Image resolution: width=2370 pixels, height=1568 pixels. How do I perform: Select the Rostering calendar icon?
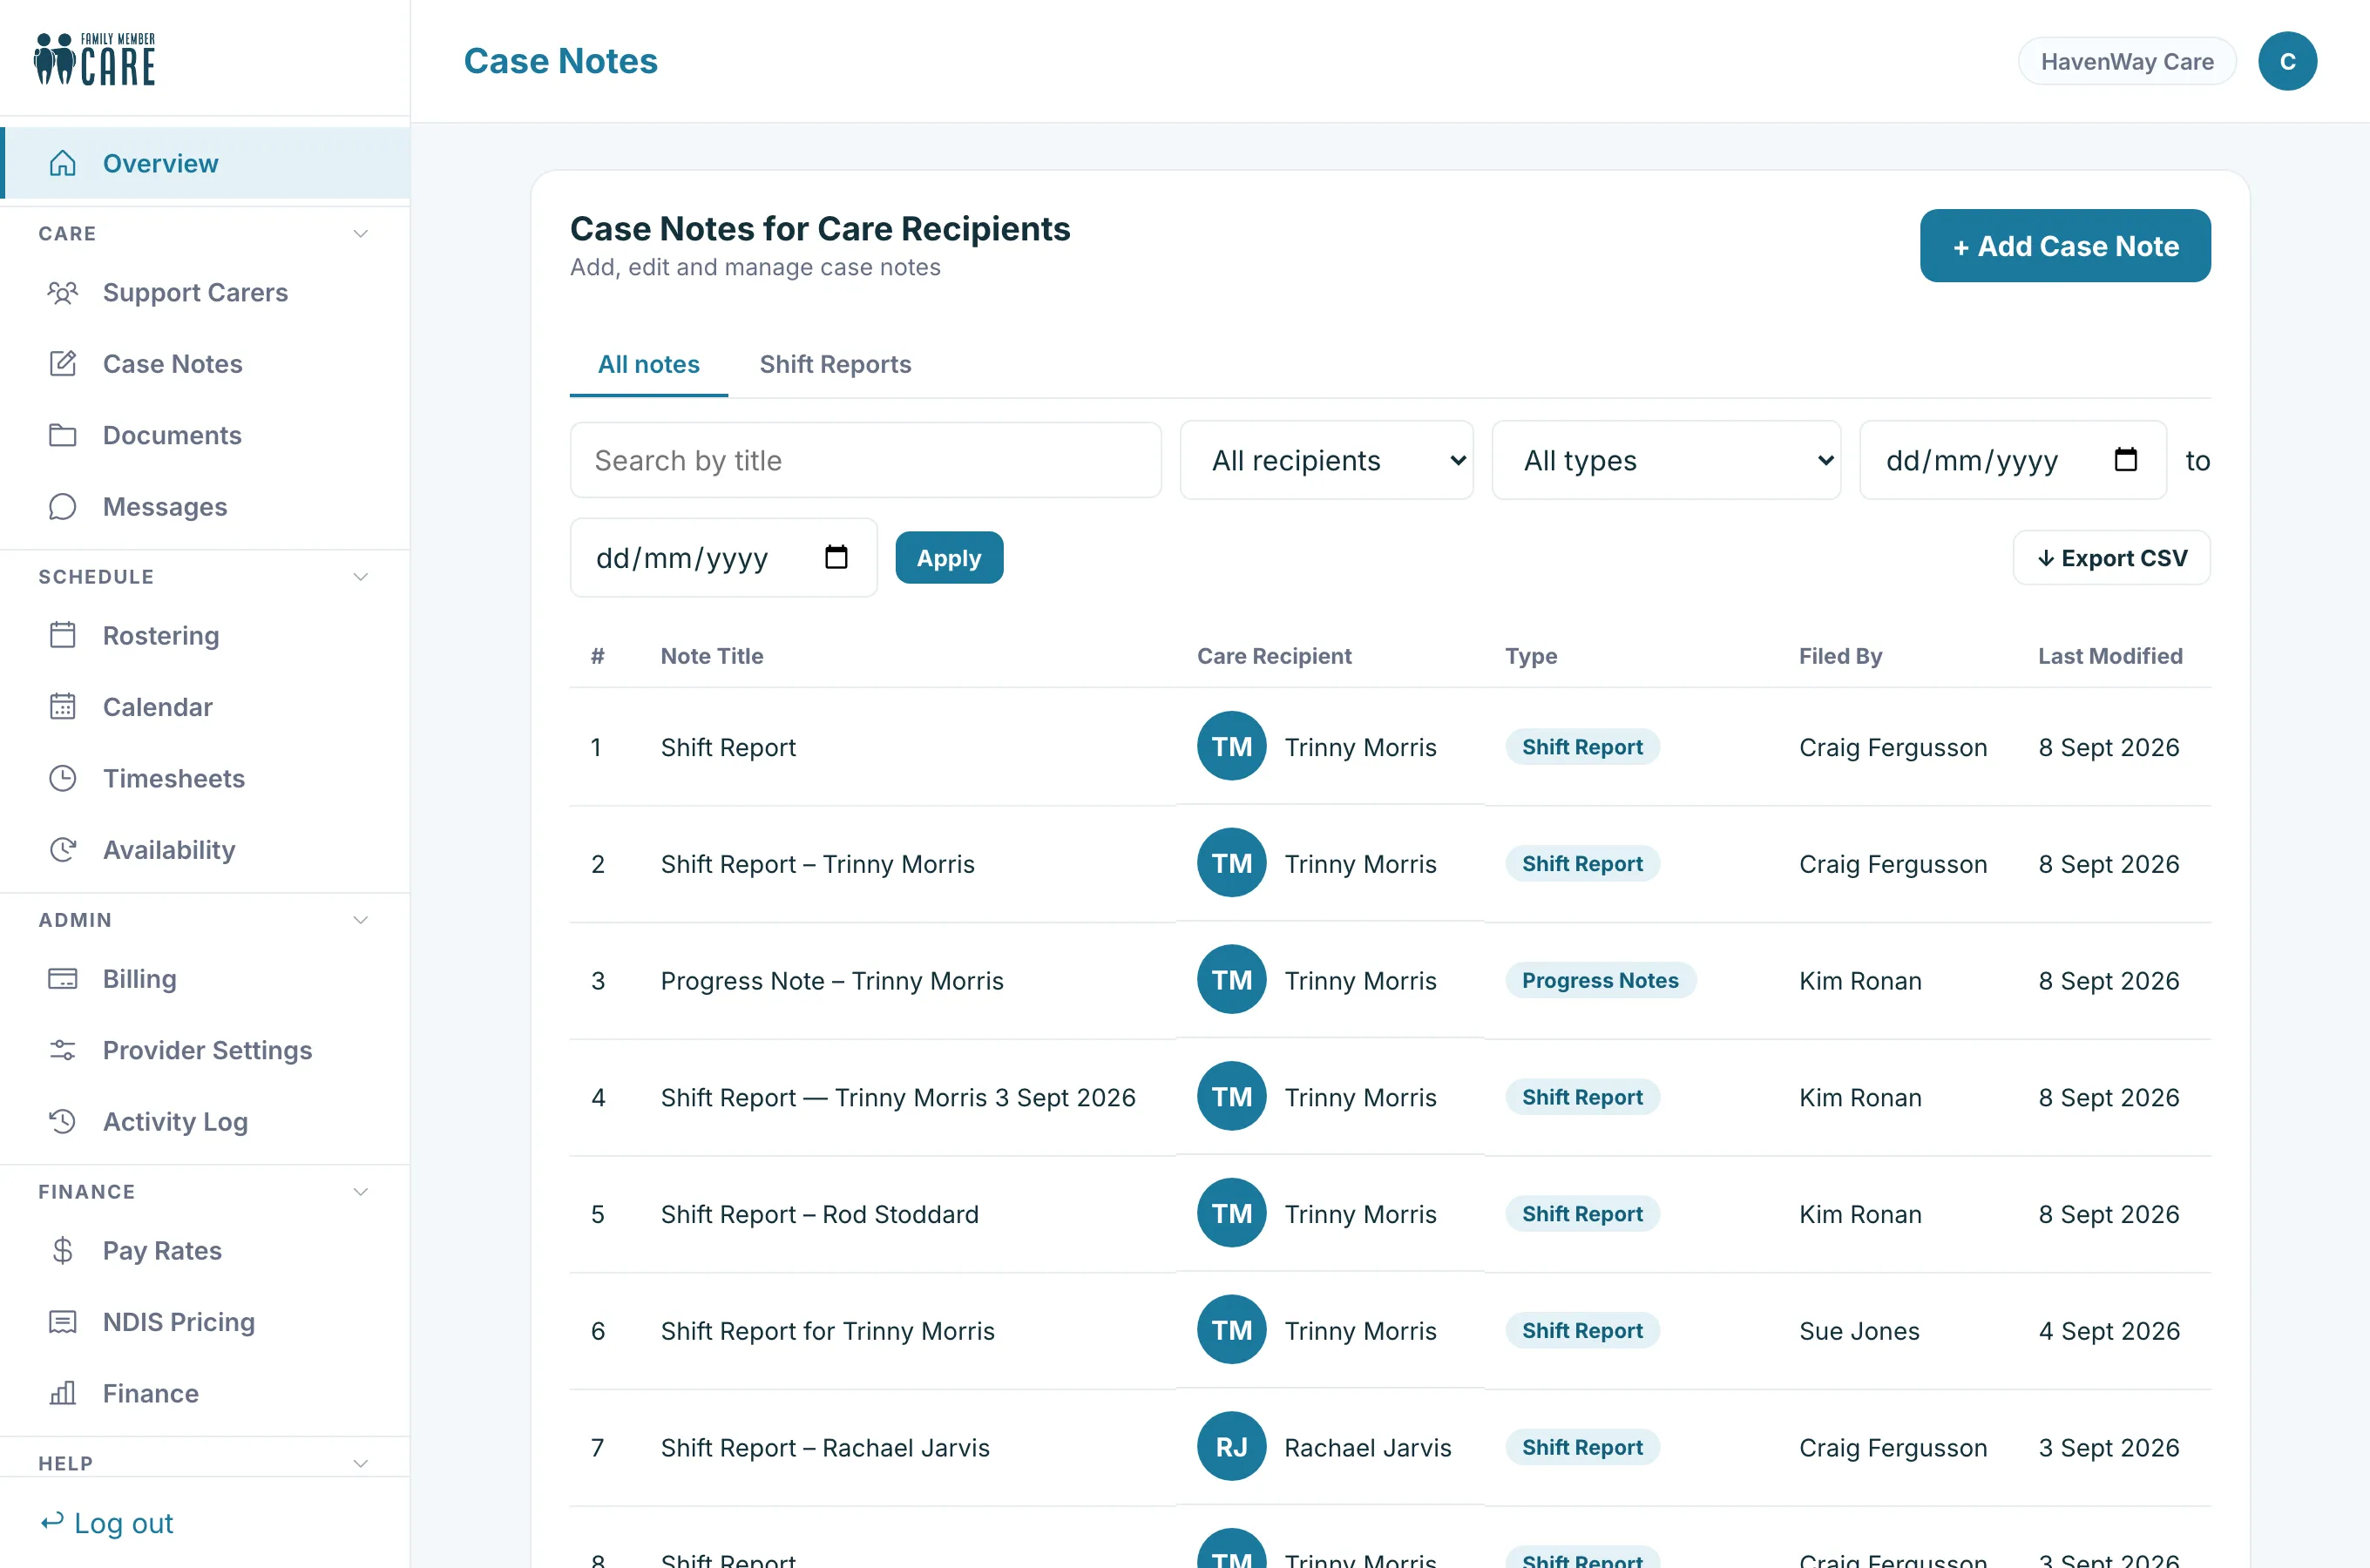pos(63,635)
